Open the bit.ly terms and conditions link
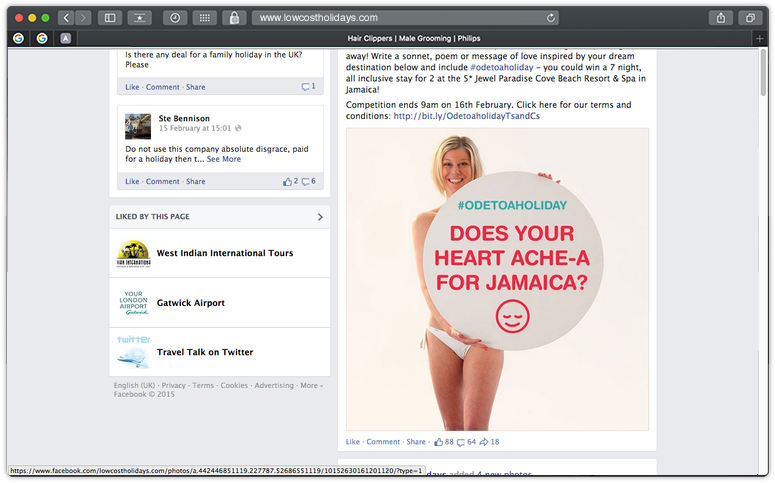The height and width of the screenshot is (483, 775). [x=467, y=116]
